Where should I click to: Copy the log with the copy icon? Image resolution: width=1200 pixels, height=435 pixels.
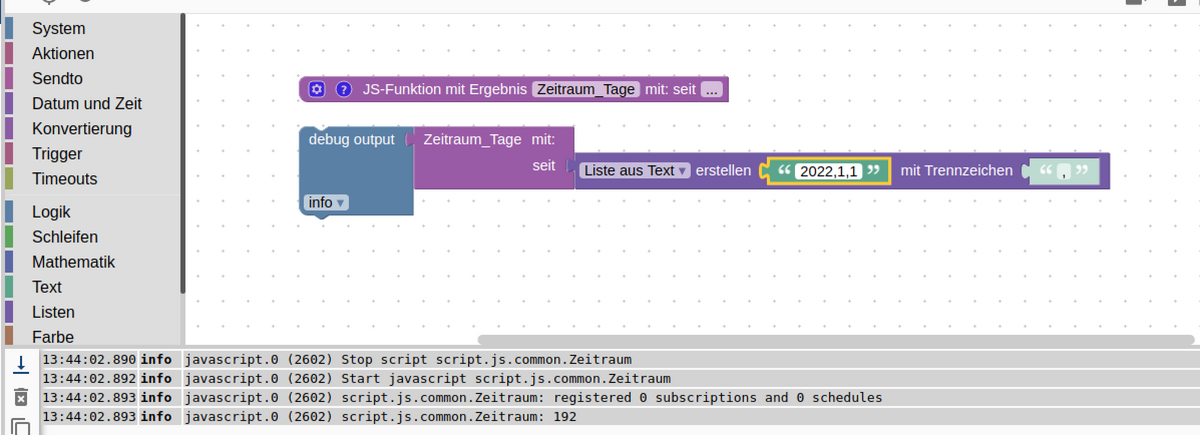[21, 427]
